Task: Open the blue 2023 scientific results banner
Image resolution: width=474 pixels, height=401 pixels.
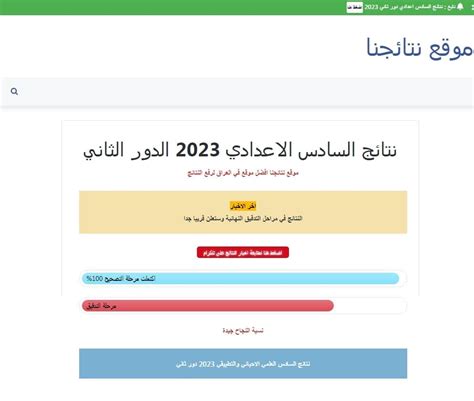Action: 243,363
